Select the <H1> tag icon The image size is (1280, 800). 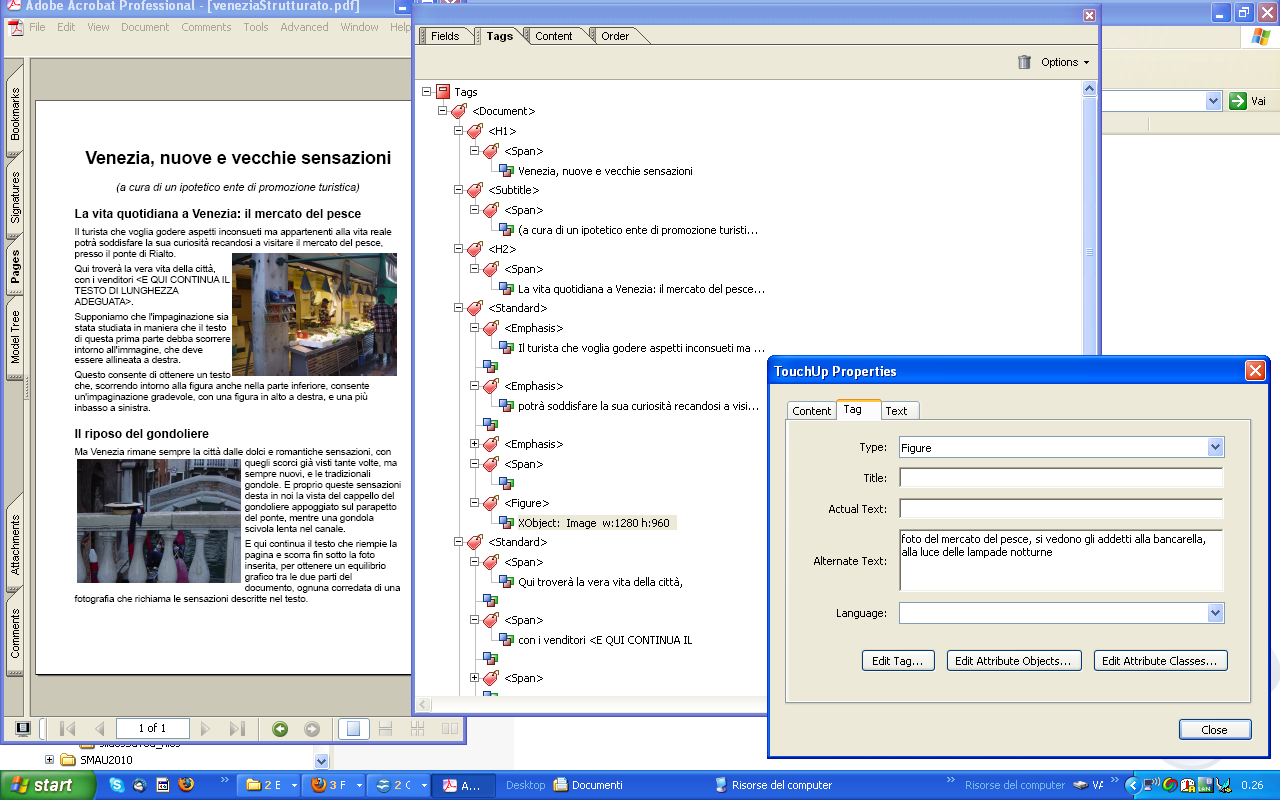pos(475,131)
